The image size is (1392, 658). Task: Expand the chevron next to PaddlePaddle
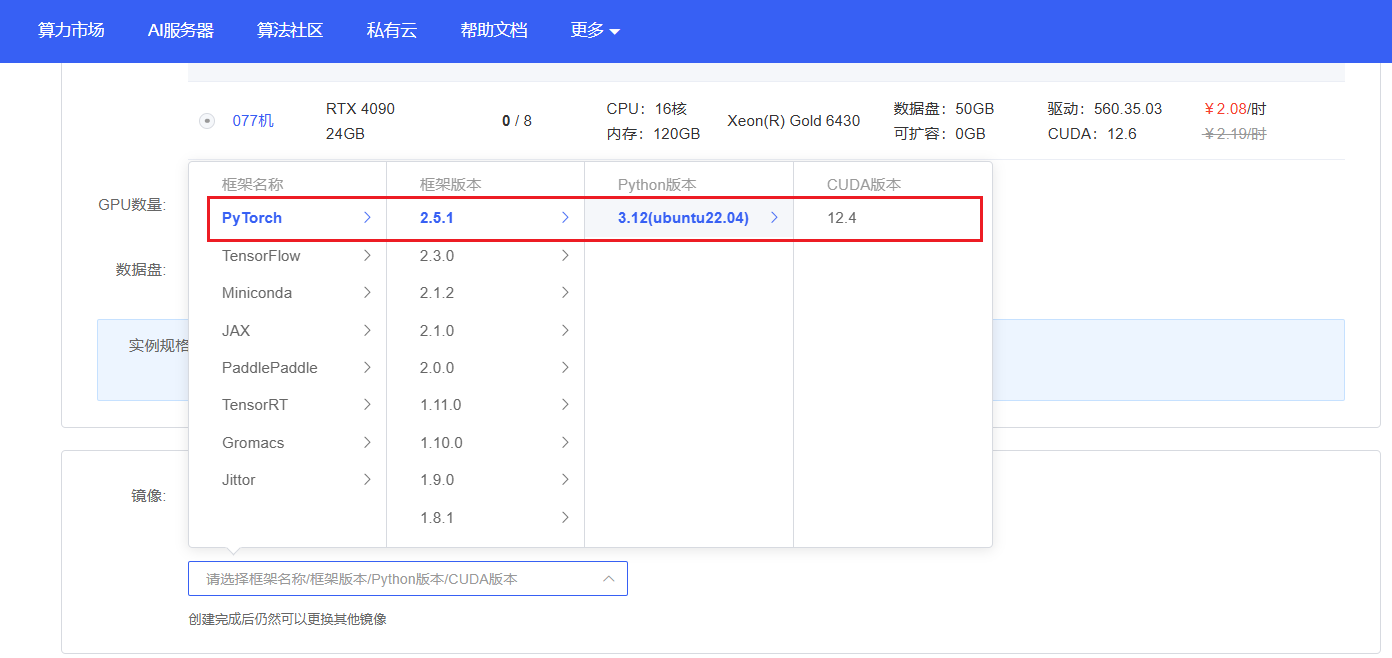(x=367, y=368)
